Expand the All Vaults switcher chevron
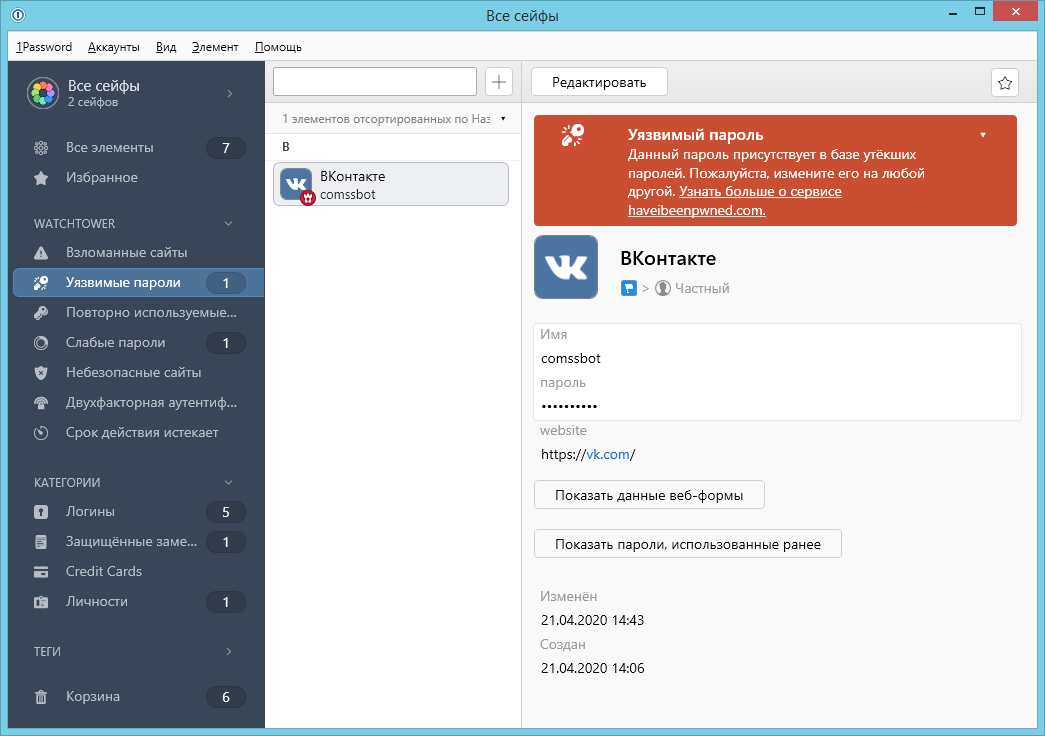The width and height of the screenshot is (1045, 736). 230,93
